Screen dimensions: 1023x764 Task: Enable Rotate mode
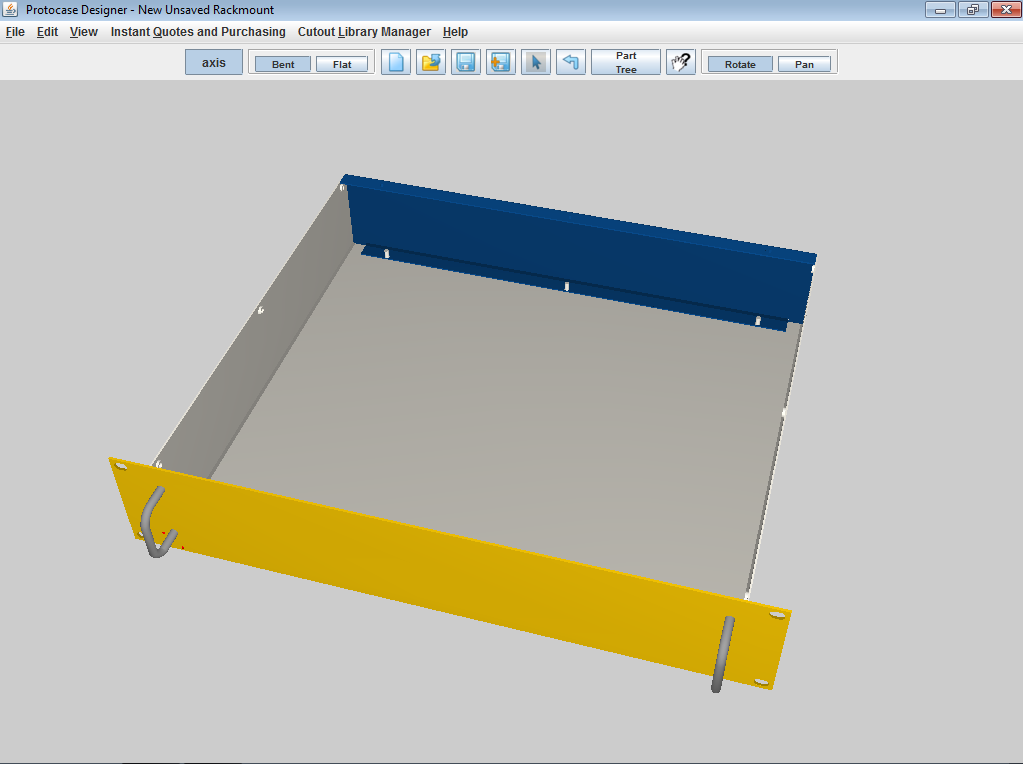[x=740, y=64]
